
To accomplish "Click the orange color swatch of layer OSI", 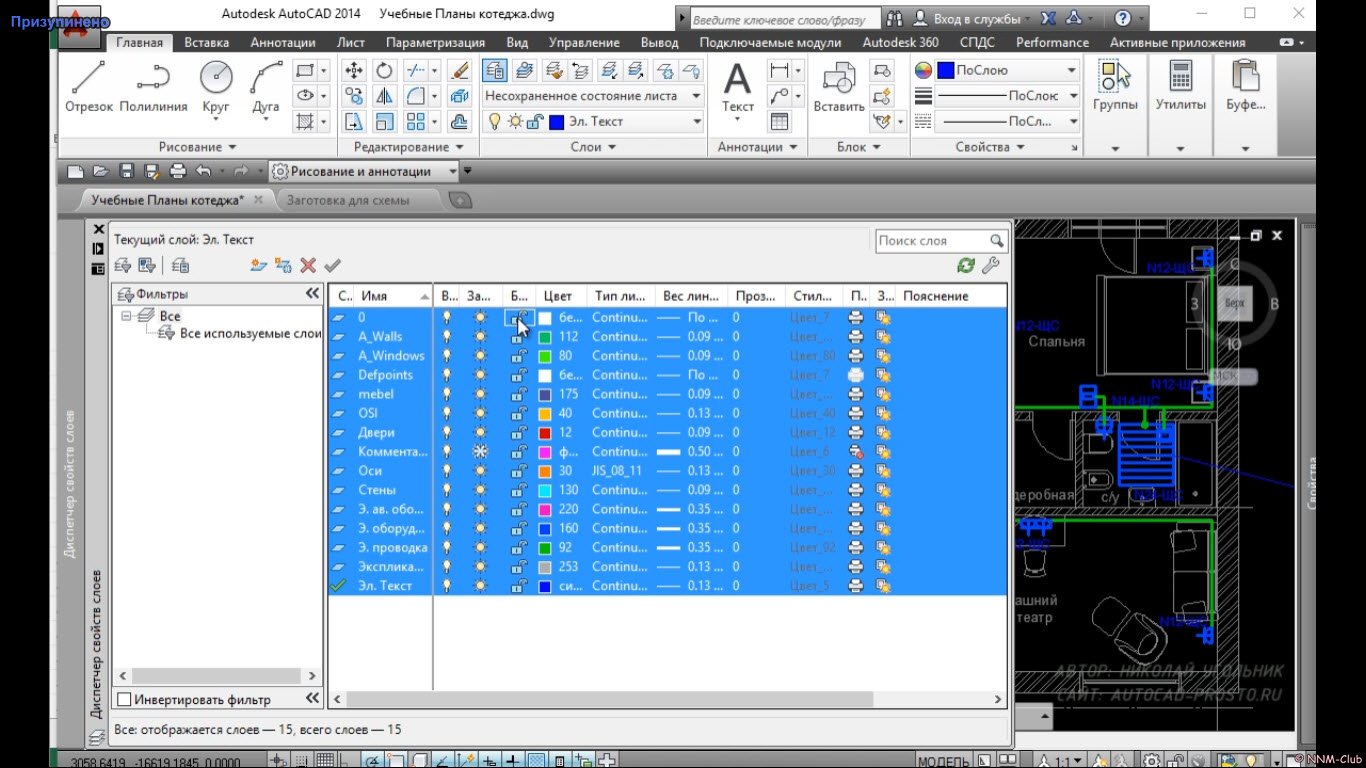I will point(545,413).
